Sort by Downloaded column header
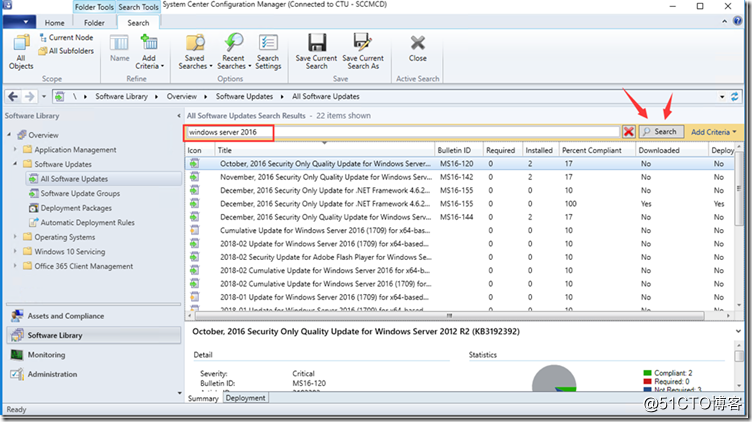This screenshot has width=752, height=422. (672, 150)
